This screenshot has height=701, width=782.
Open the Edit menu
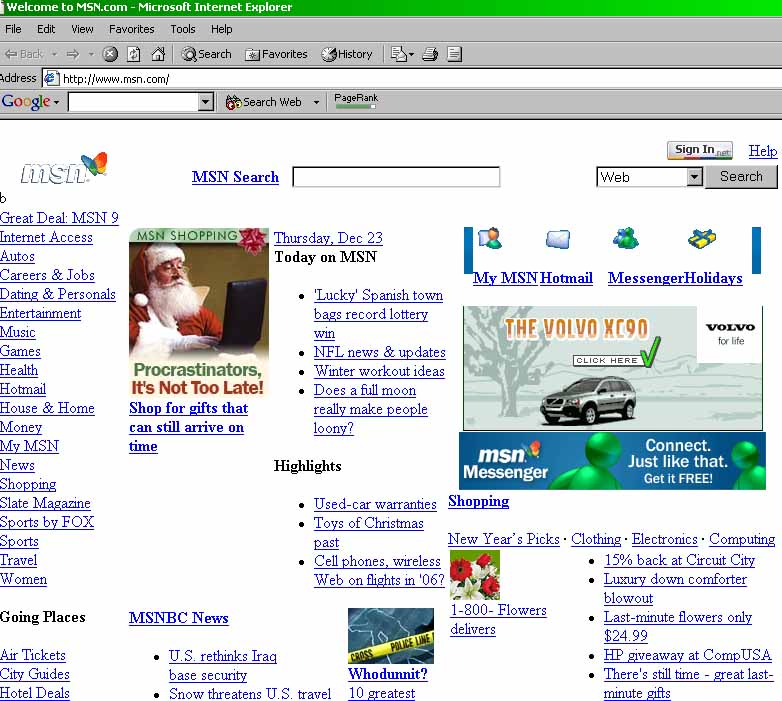(x=46, y=29)
